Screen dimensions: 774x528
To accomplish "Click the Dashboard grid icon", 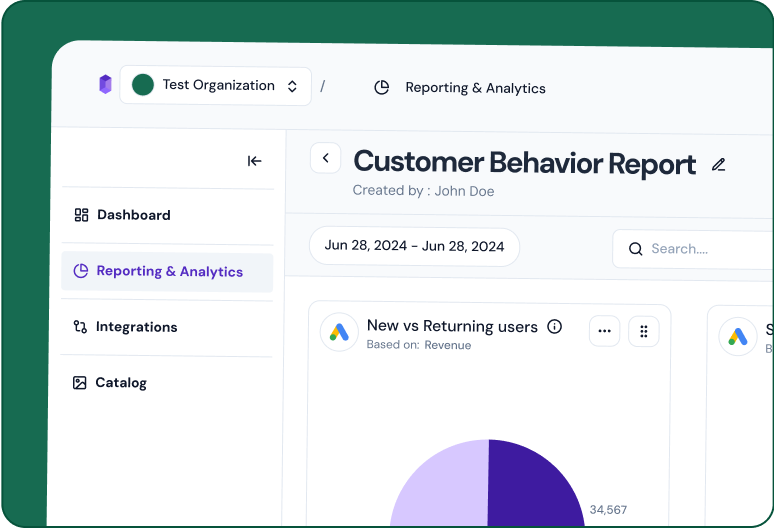I will [x=81, y=215].
